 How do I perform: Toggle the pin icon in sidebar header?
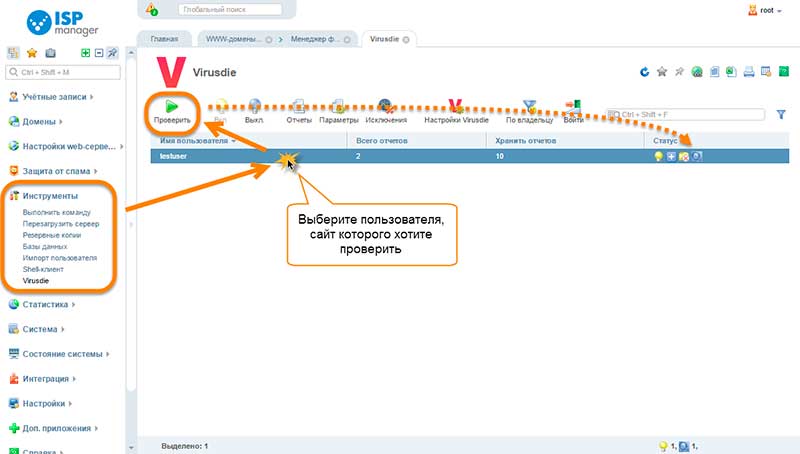coord(112,53)
